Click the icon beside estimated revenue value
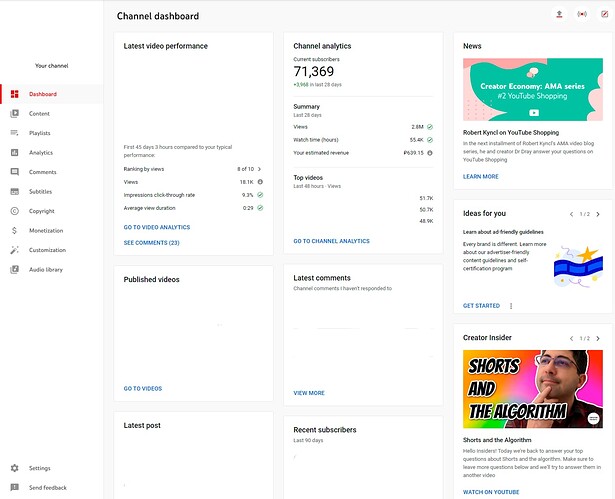615x499 pixels. [430, 153]
